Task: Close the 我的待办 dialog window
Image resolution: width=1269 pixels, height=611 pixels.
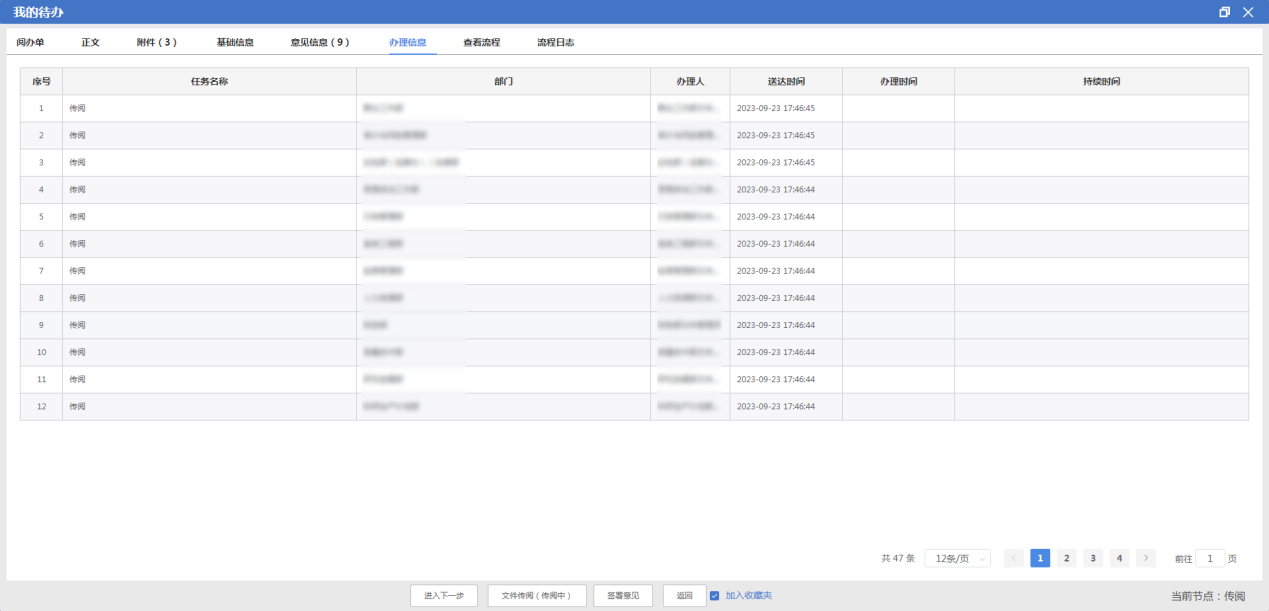Action: [1248, 12]
